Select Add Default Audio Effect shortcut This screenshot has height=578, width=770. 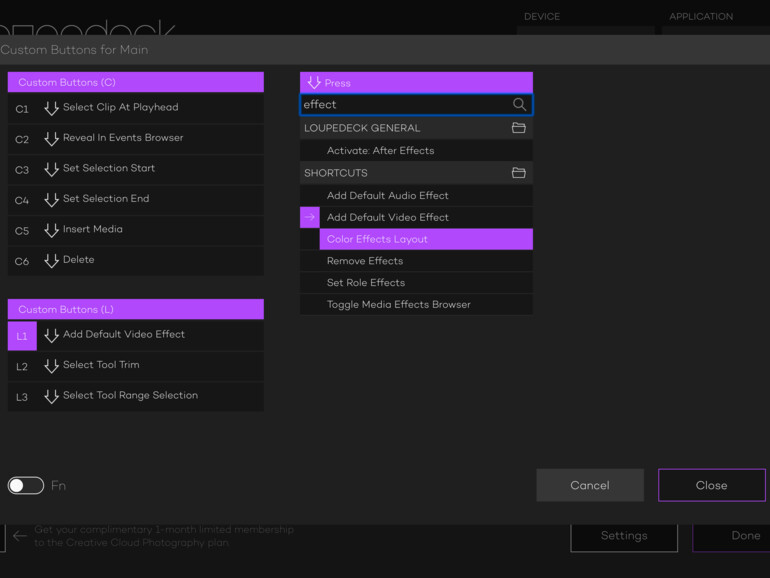tap(416, 195)
